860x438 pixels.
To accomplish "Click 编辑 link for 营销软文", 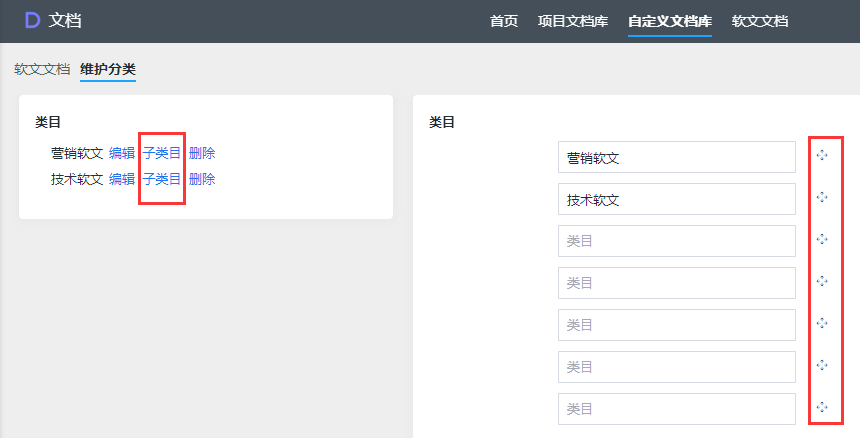I will [x=122, y=153].
